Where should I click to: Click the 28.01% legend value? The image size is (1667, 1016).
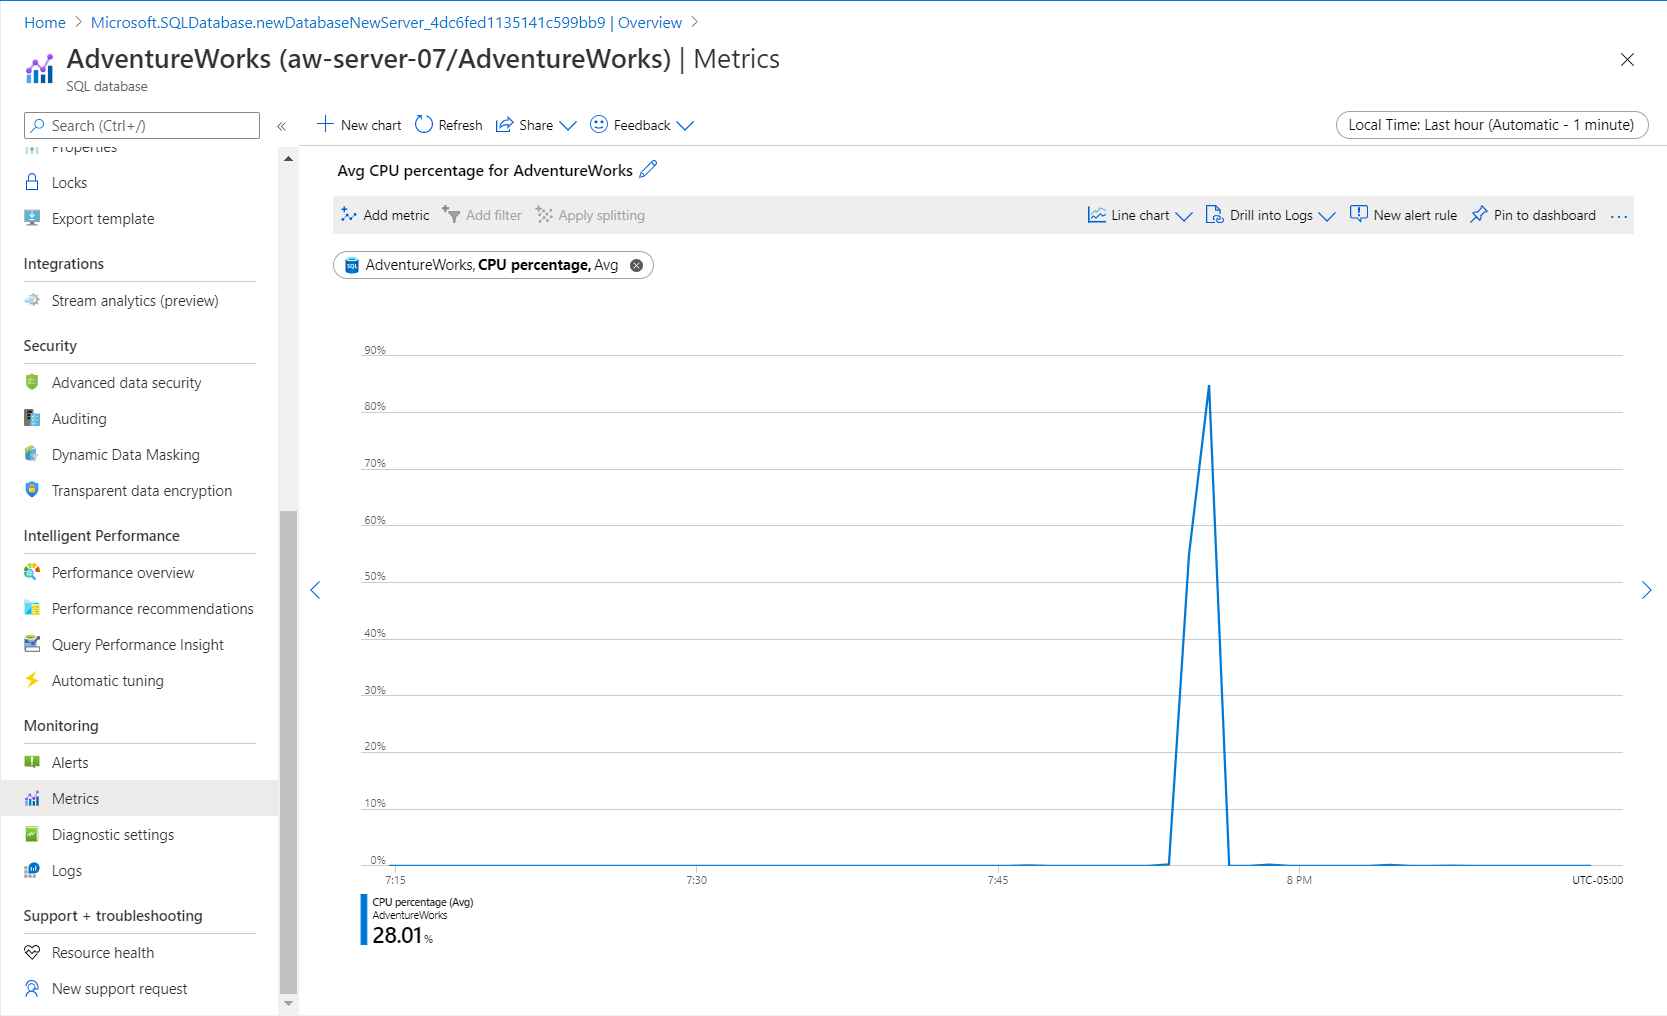[402, 935]
